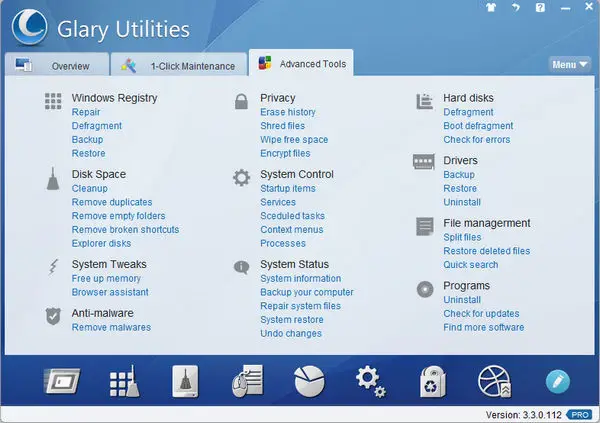
Task: Click the System Control gear icon
Action: click(241, 178)
